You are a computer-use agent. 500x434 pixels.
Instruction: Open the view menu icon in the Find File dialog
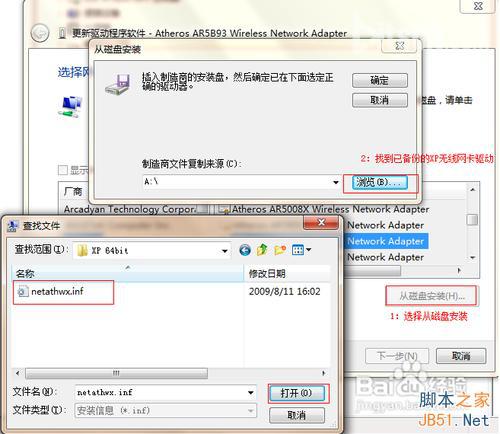(298, 250)
